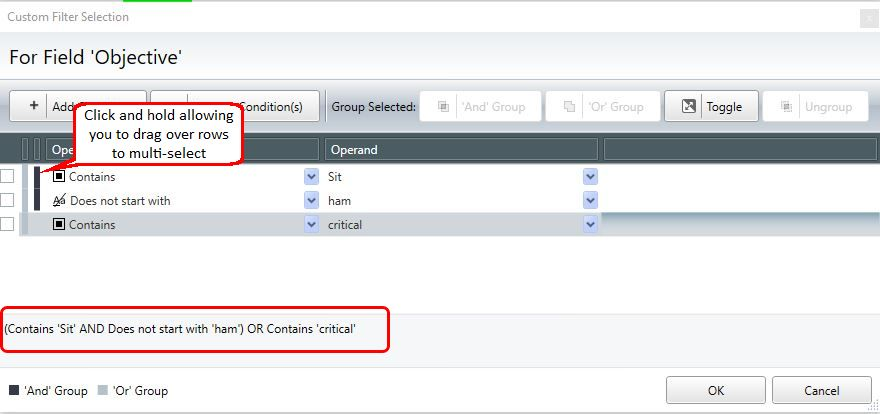
Task: Click the Operand column header
Action: tap(461, 150)
